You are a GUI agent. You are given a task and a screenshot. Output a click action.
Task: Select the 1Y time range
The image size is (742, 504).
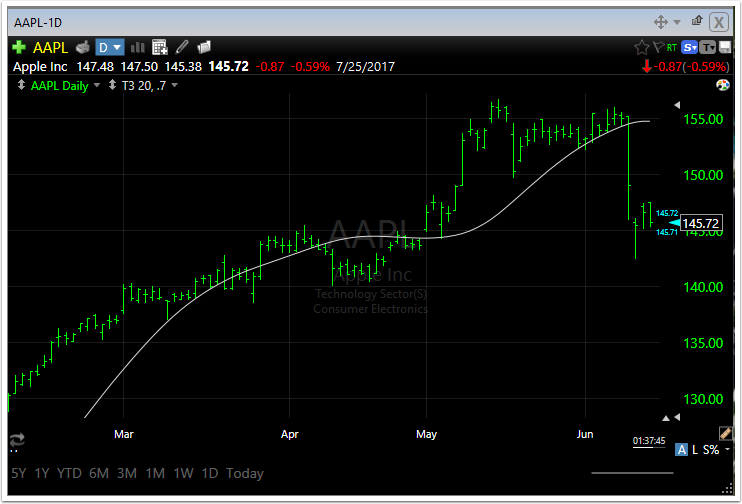pos(42,473)
